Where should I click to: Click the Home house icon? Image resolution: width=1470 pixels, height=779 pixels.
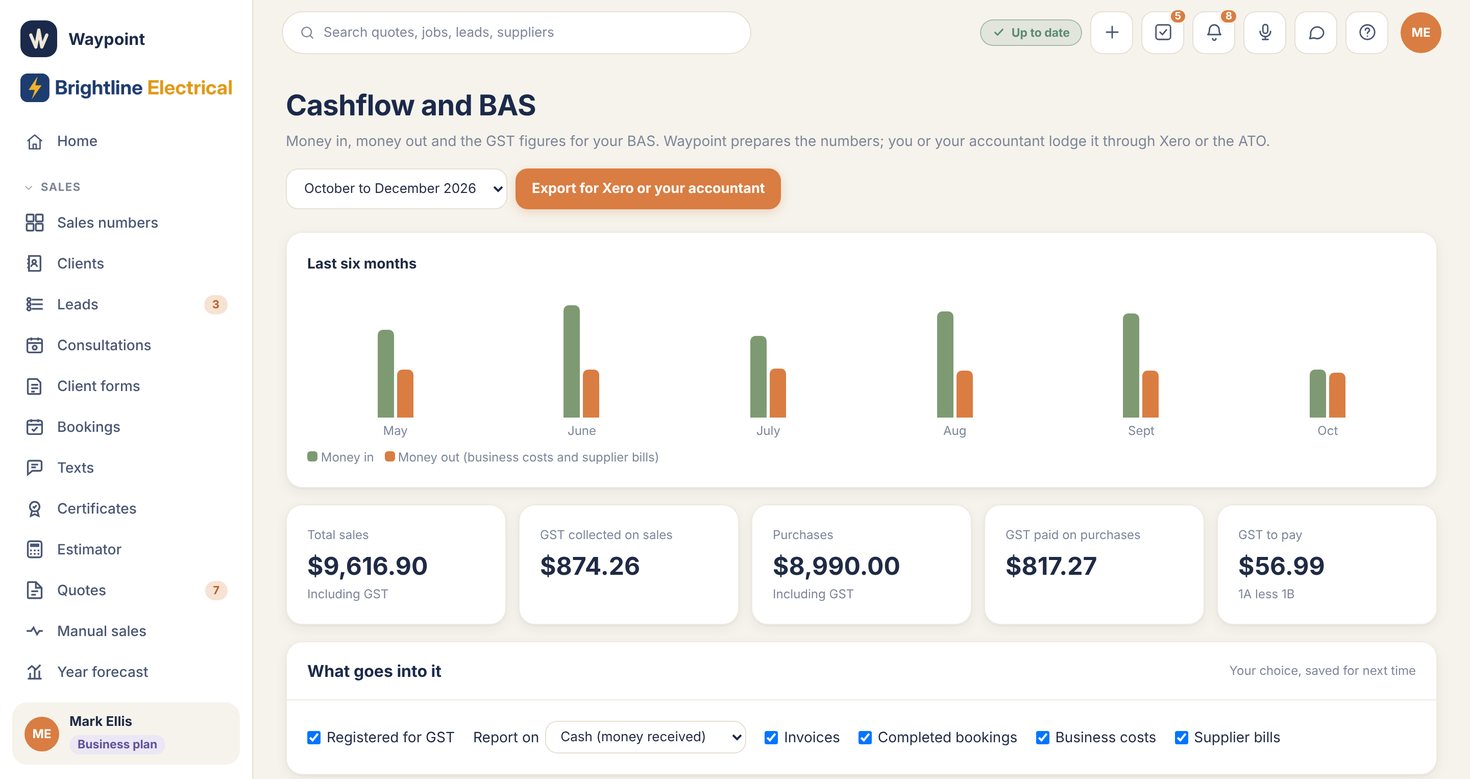click(35, 141)
